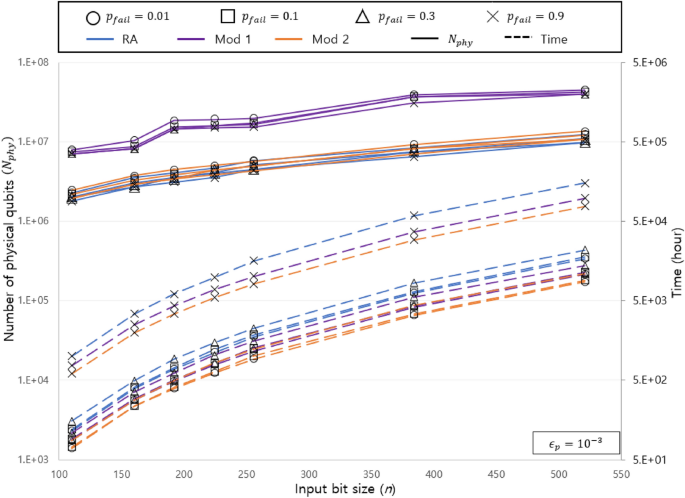The width and height of the screenshot is (685, 498).
Task: Click the x-axis tick label 350
Action: pos(371,475)
